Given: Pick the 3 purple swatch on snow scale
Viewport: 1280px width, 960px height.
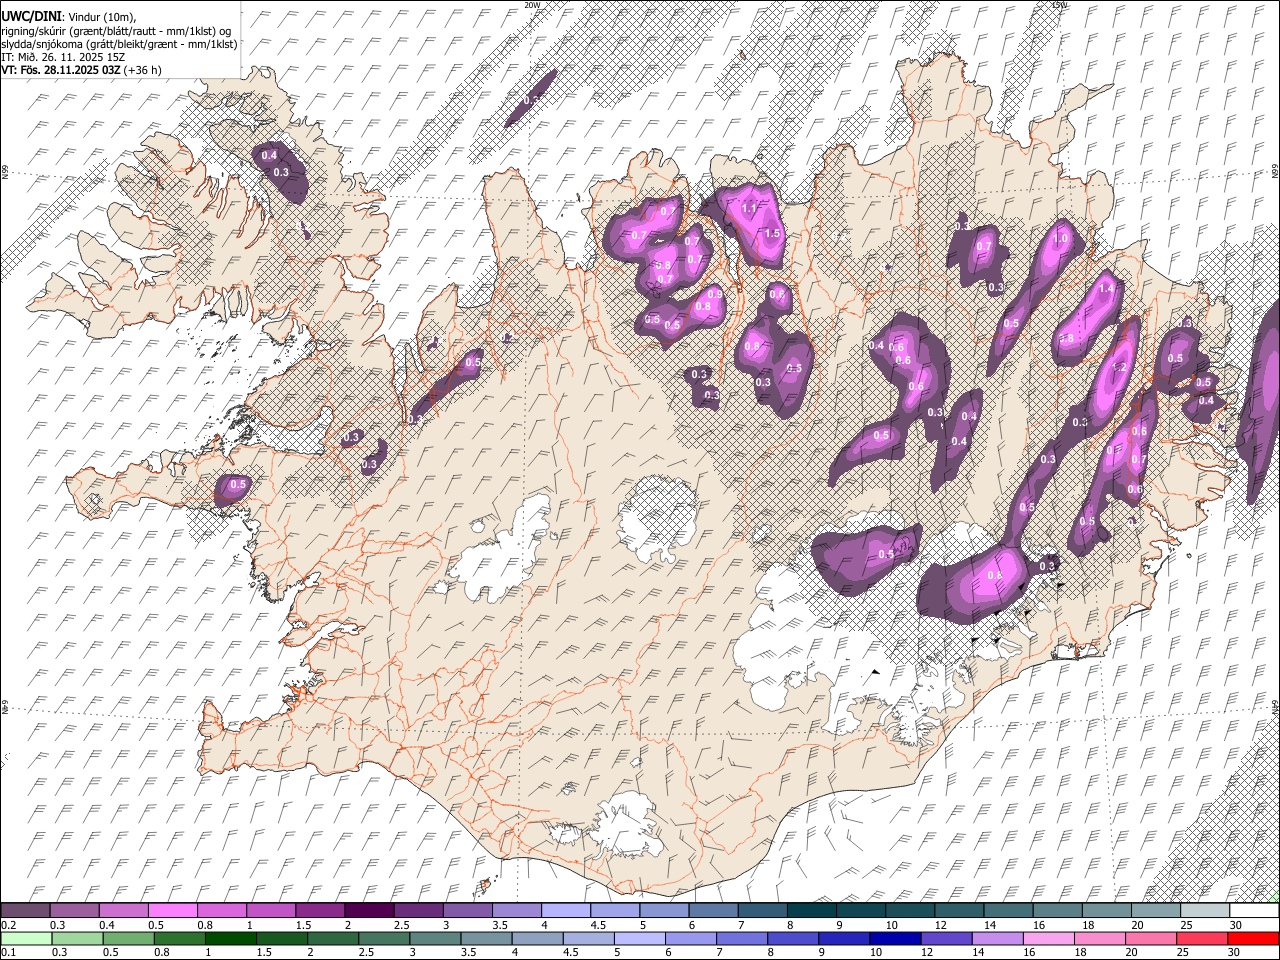Looking at the screenshot, I should pos(467,911).
